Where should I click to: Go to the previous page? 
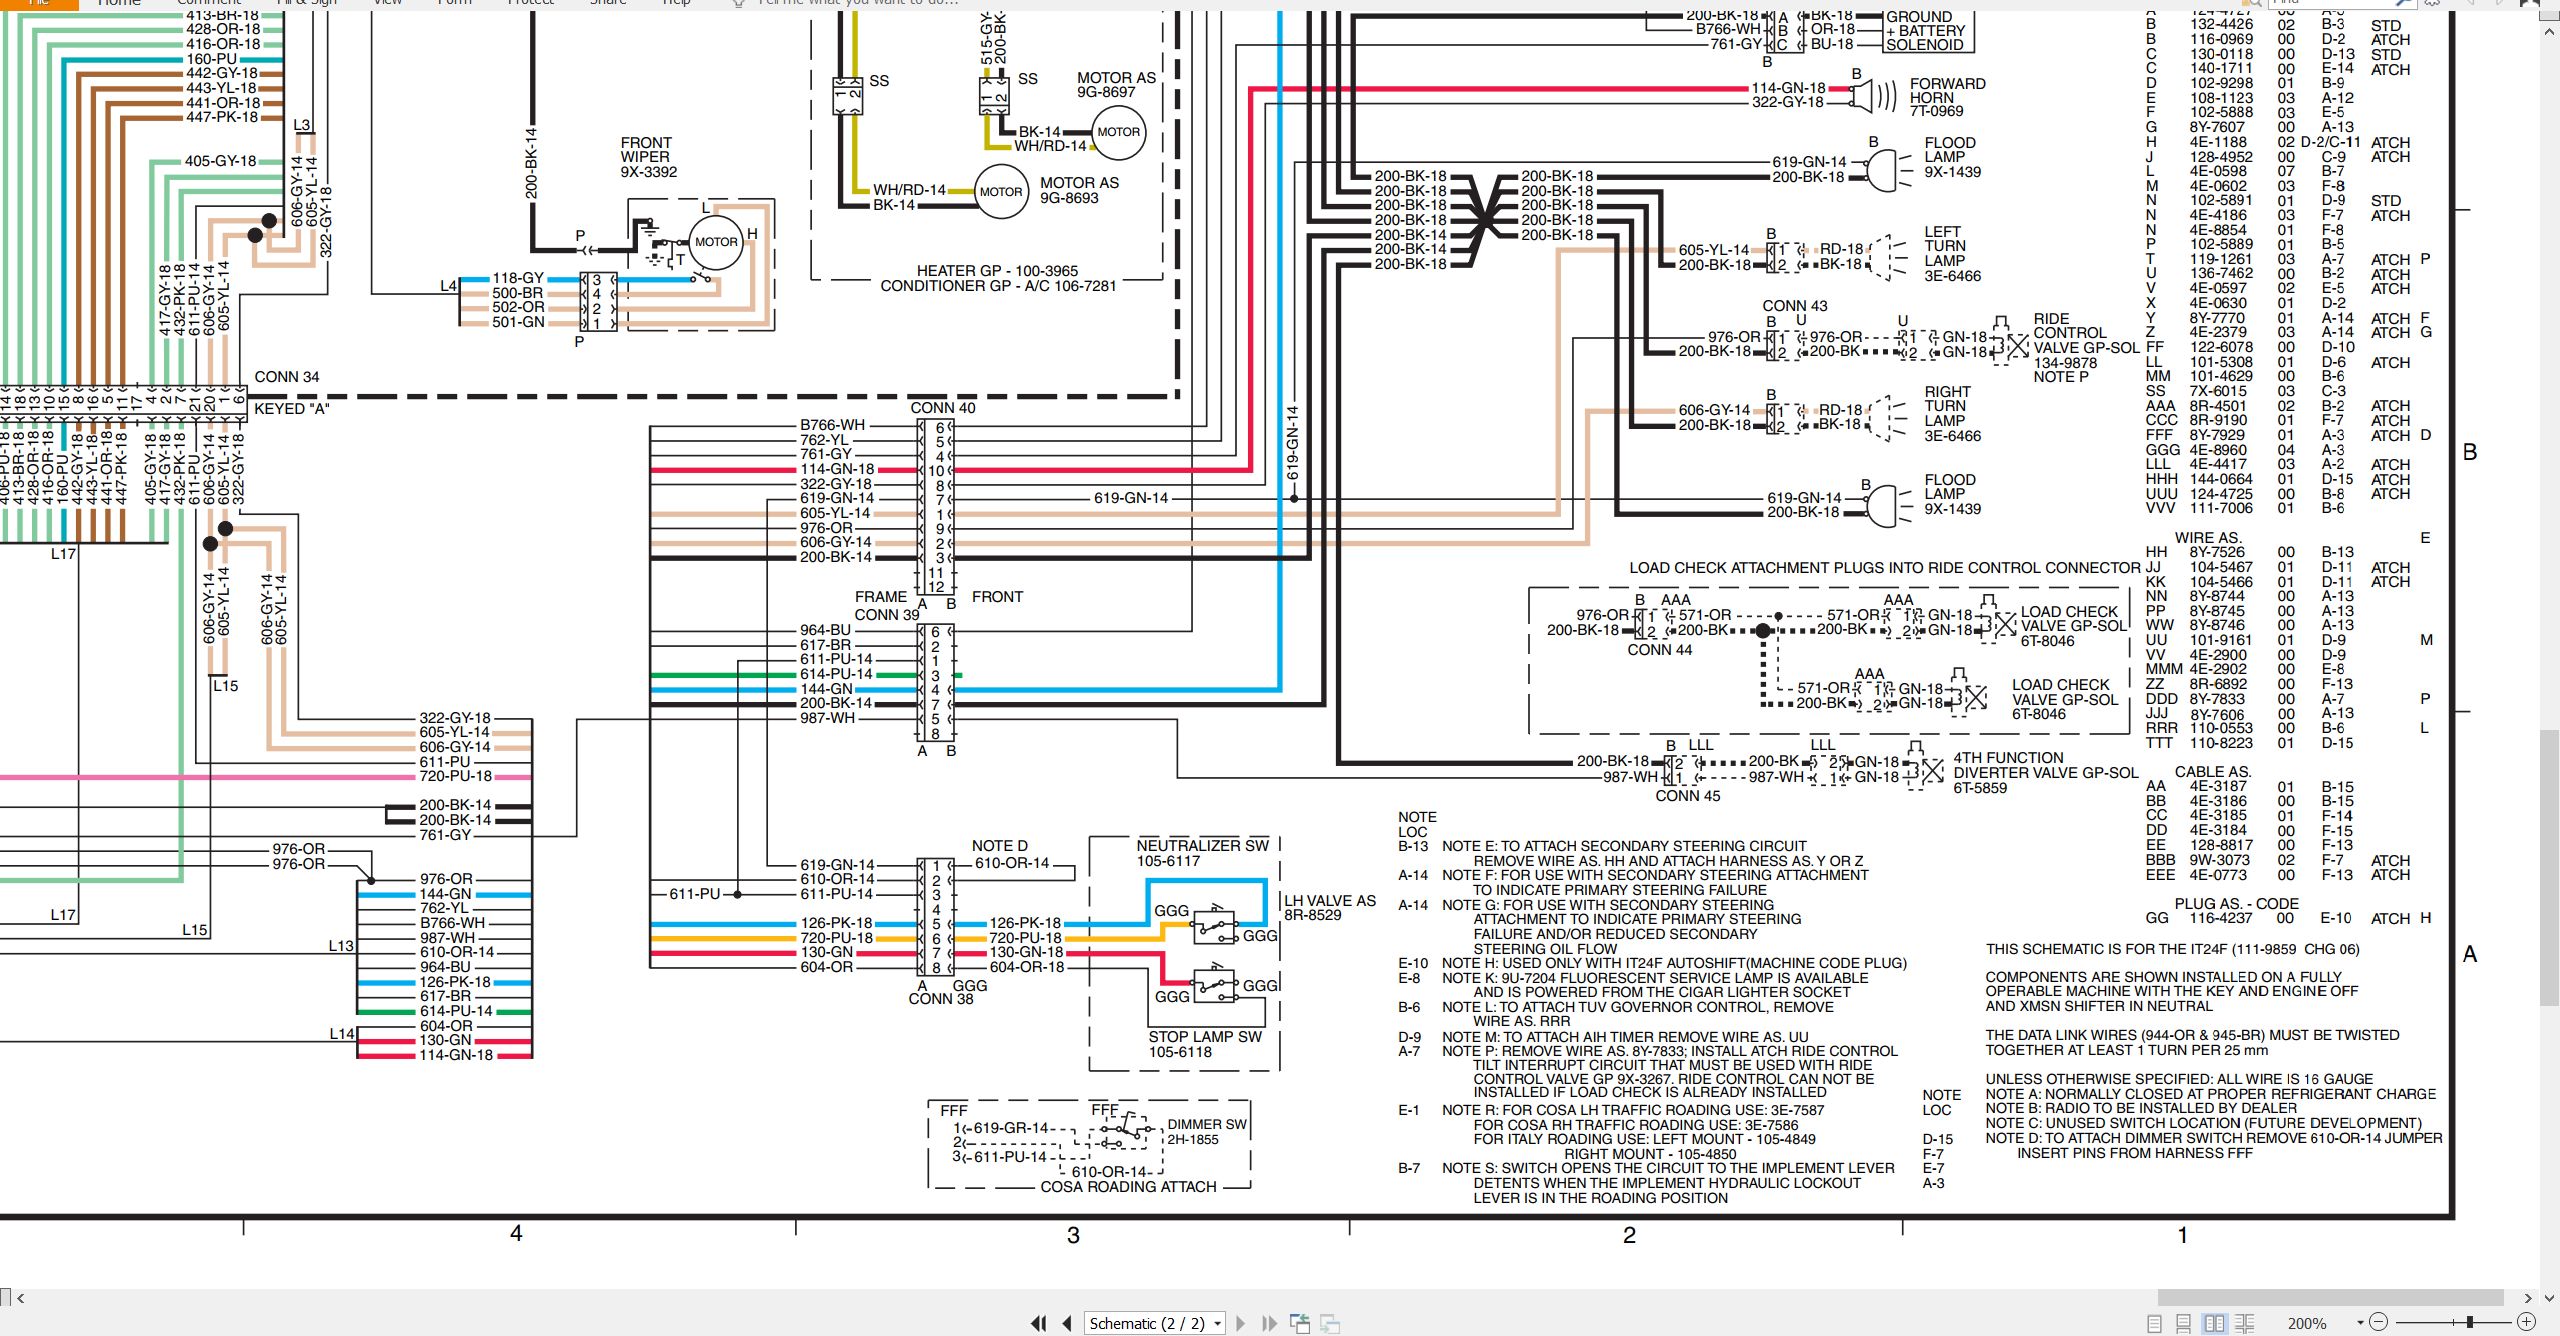[x=1067, y=1323]
